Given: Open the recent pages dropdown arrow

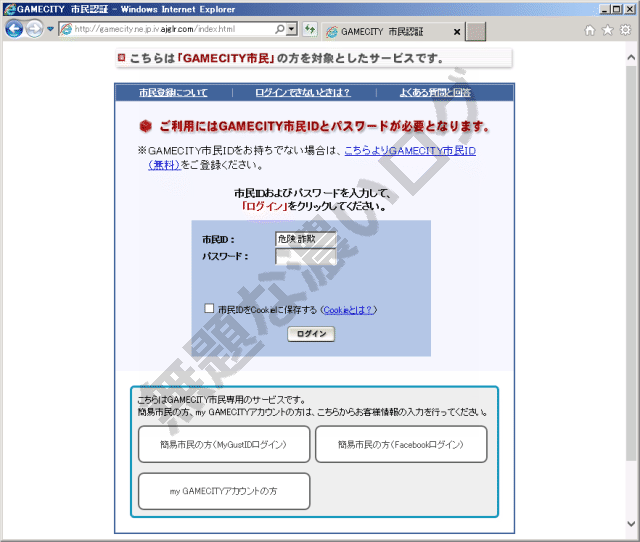Looking at the screenshot, I should click(50, 29).
